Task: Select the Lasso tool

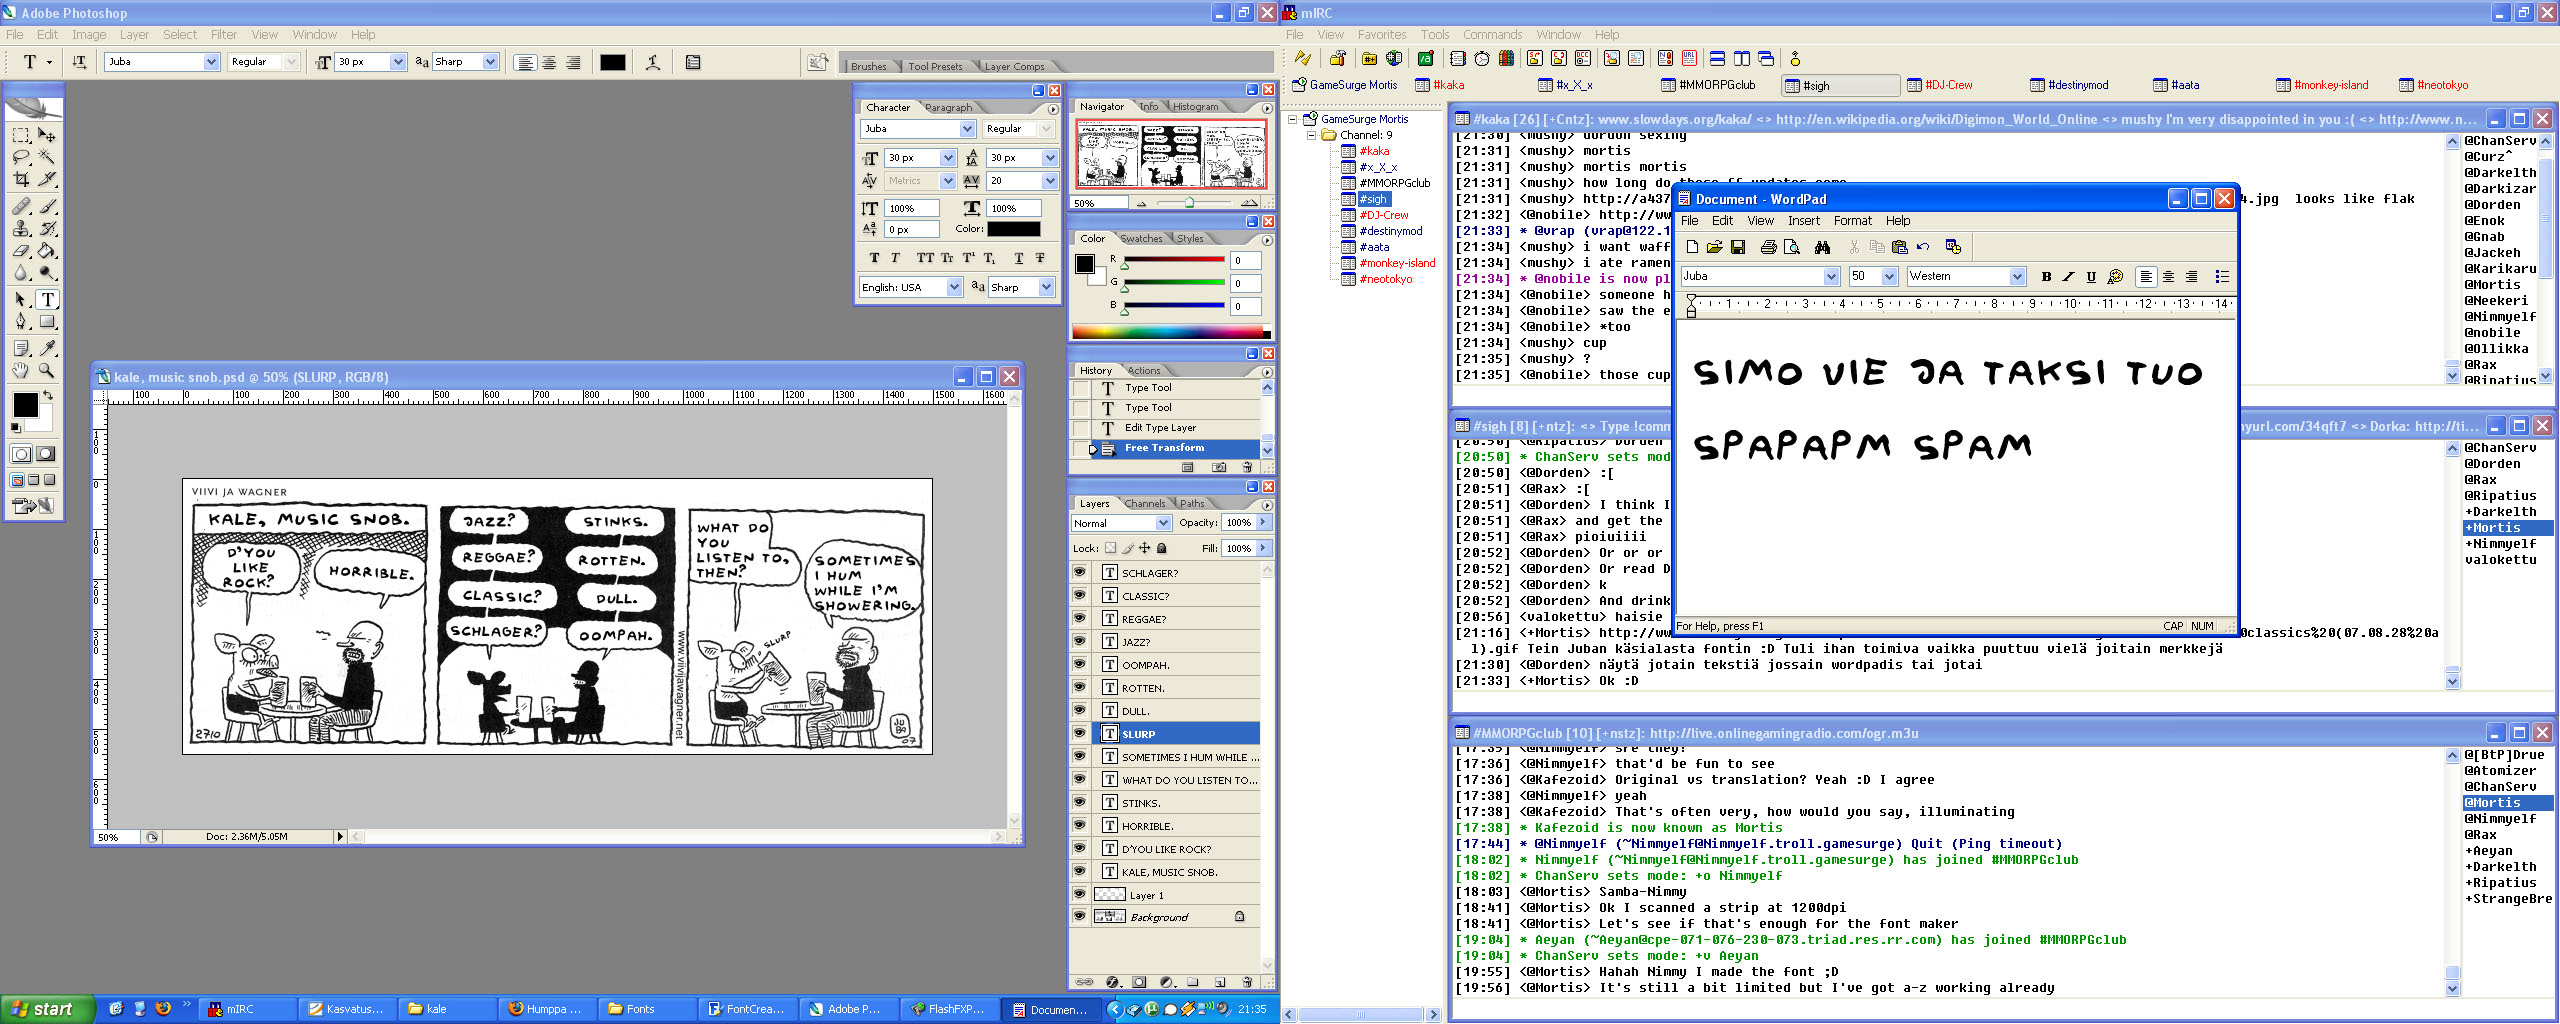Action: point(21,157)
